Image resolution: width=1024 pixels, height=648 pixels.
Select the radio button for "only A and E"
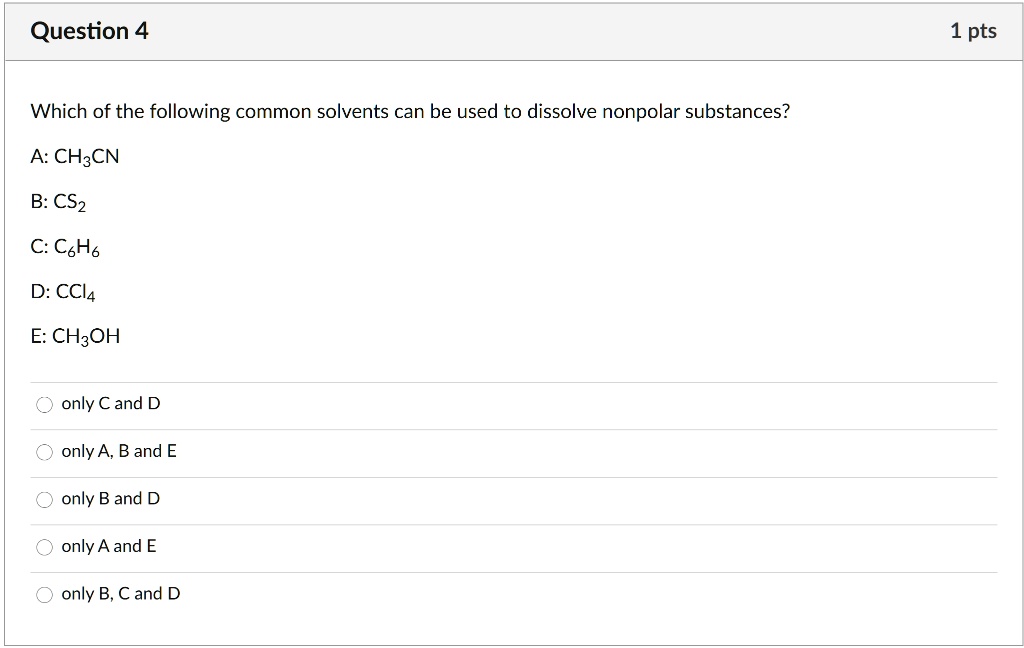pyautogui.click(x=44, y=547)
